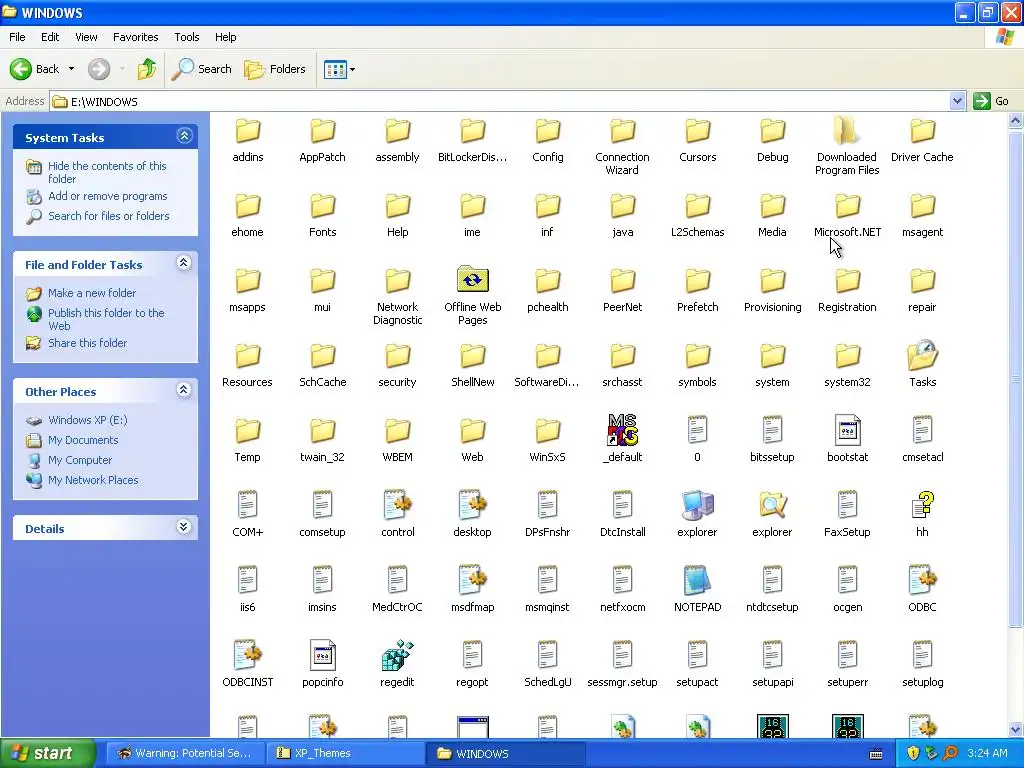Expand the Details panel
Image resolution: width=1024 pixels, height=768 pixels.
point(184,527)
